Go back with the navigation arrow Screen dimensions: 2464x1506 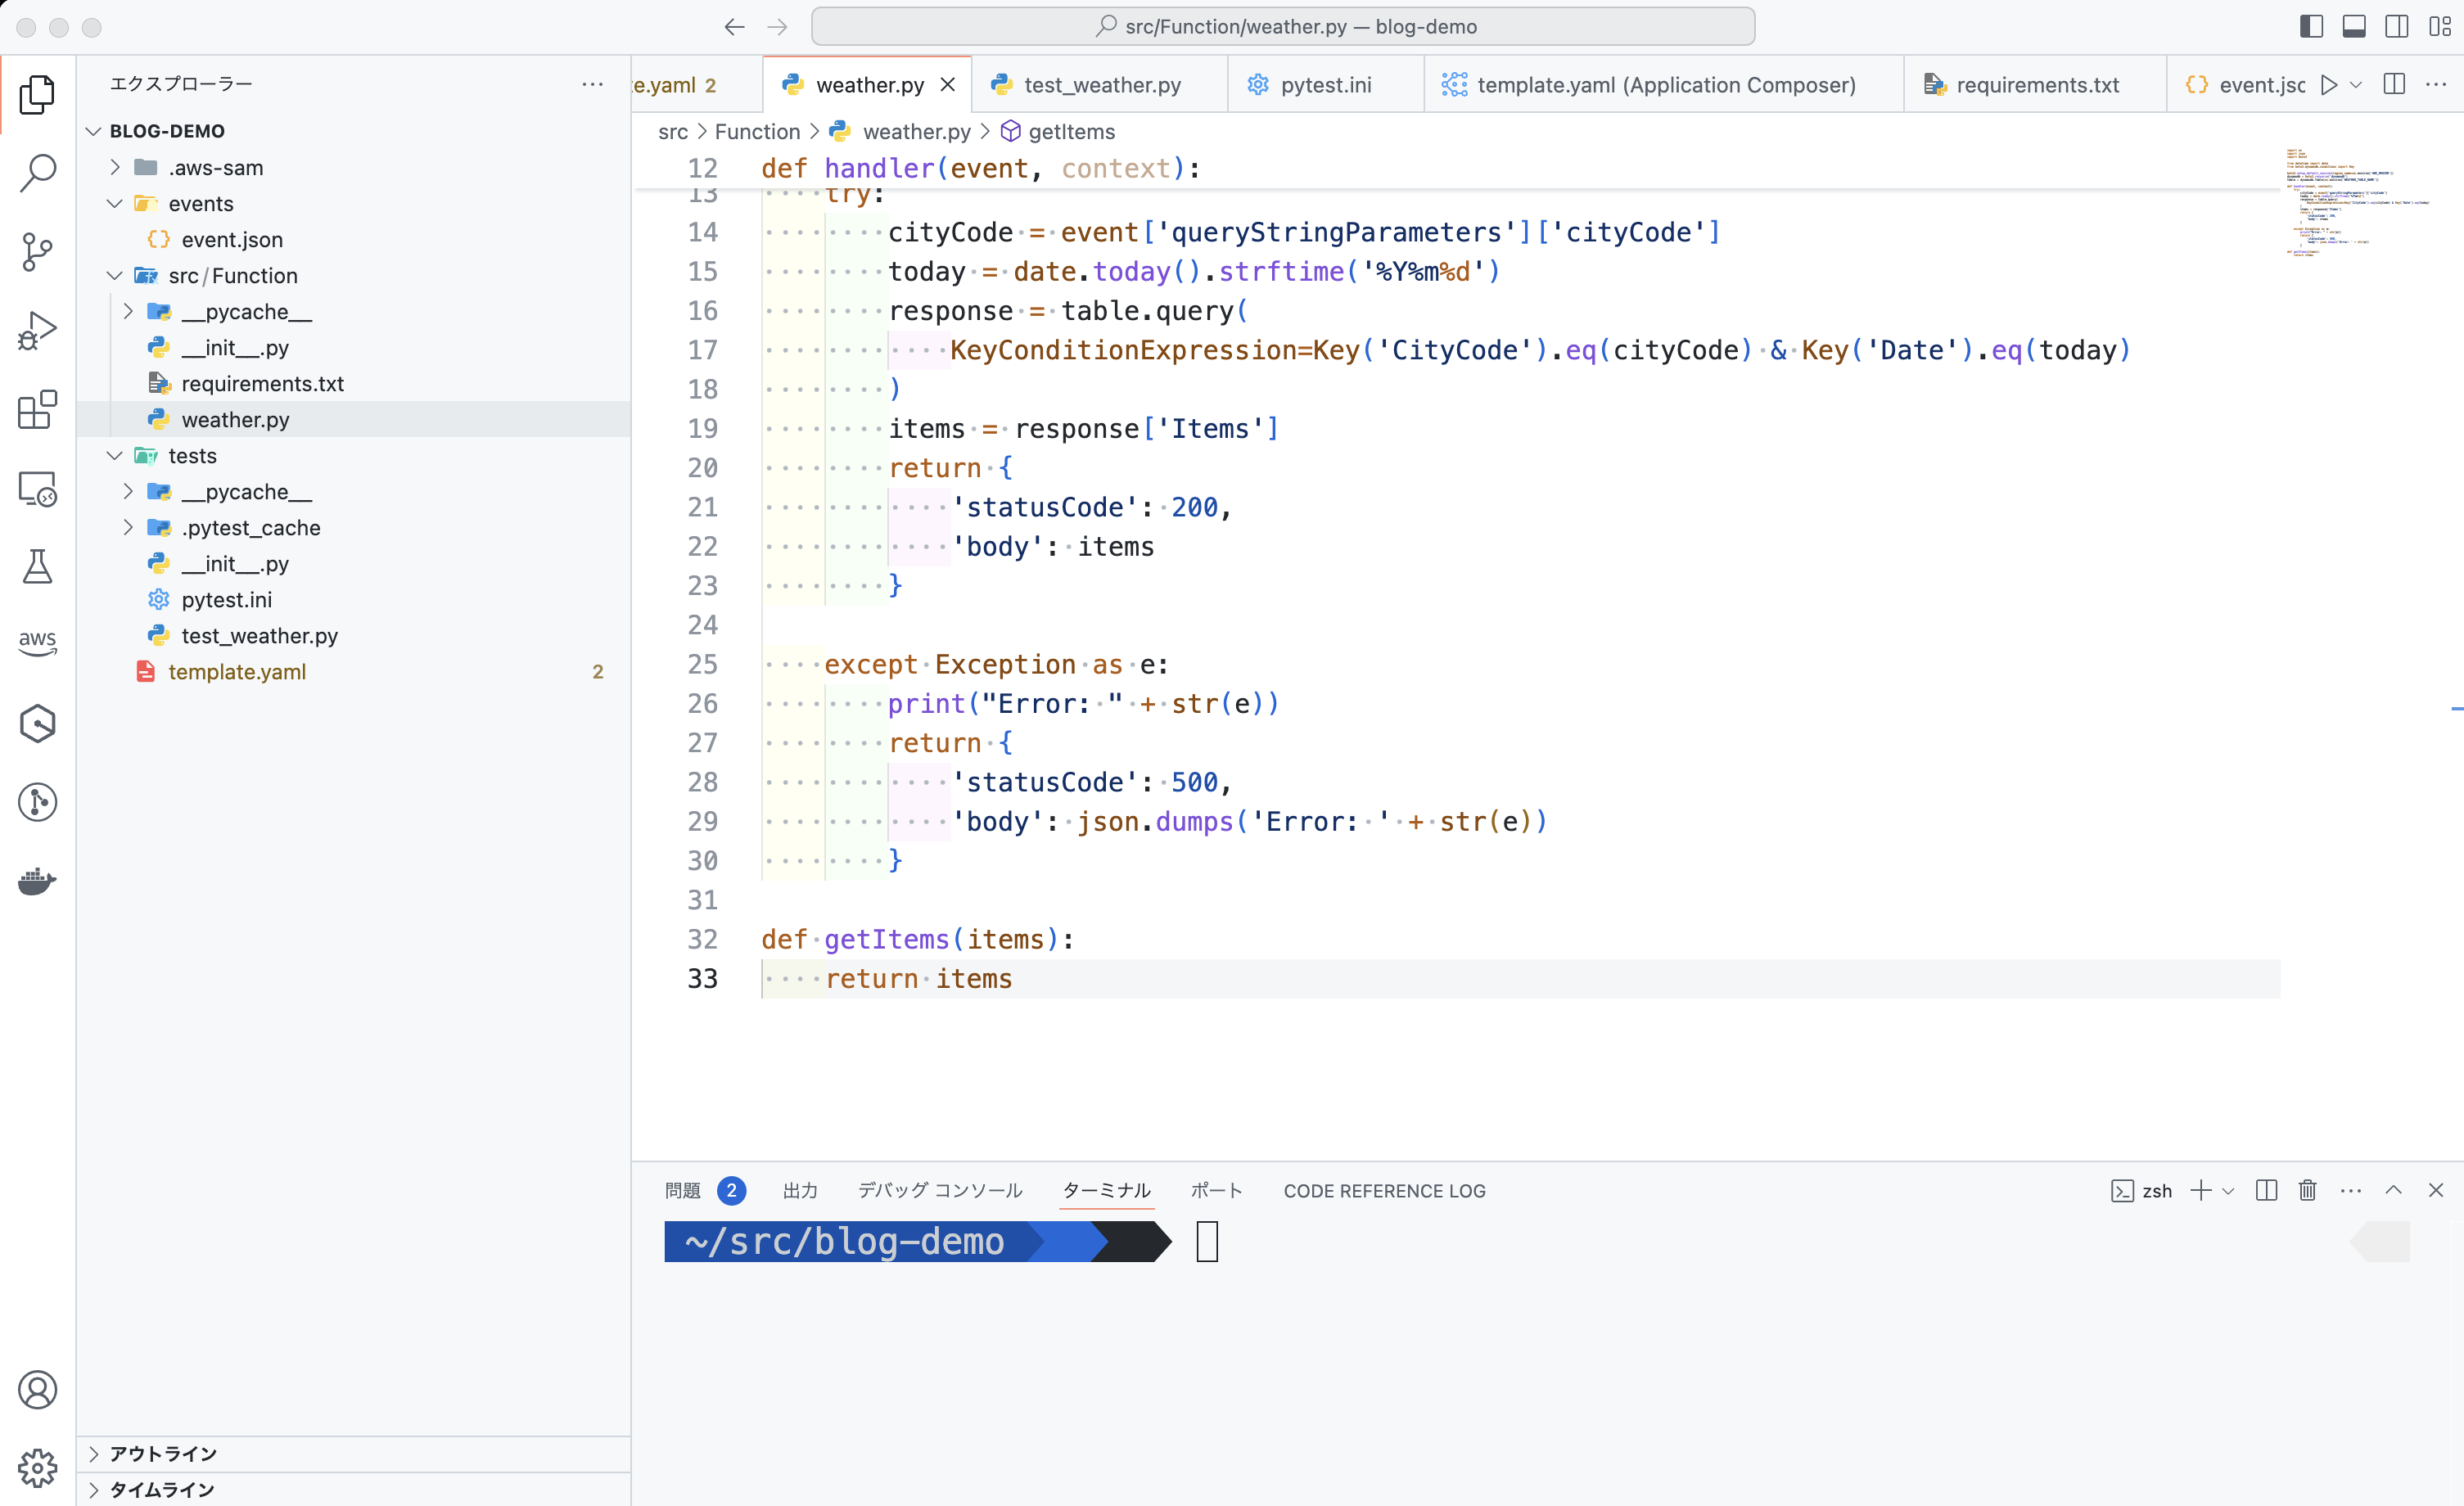tap(734, 27)
